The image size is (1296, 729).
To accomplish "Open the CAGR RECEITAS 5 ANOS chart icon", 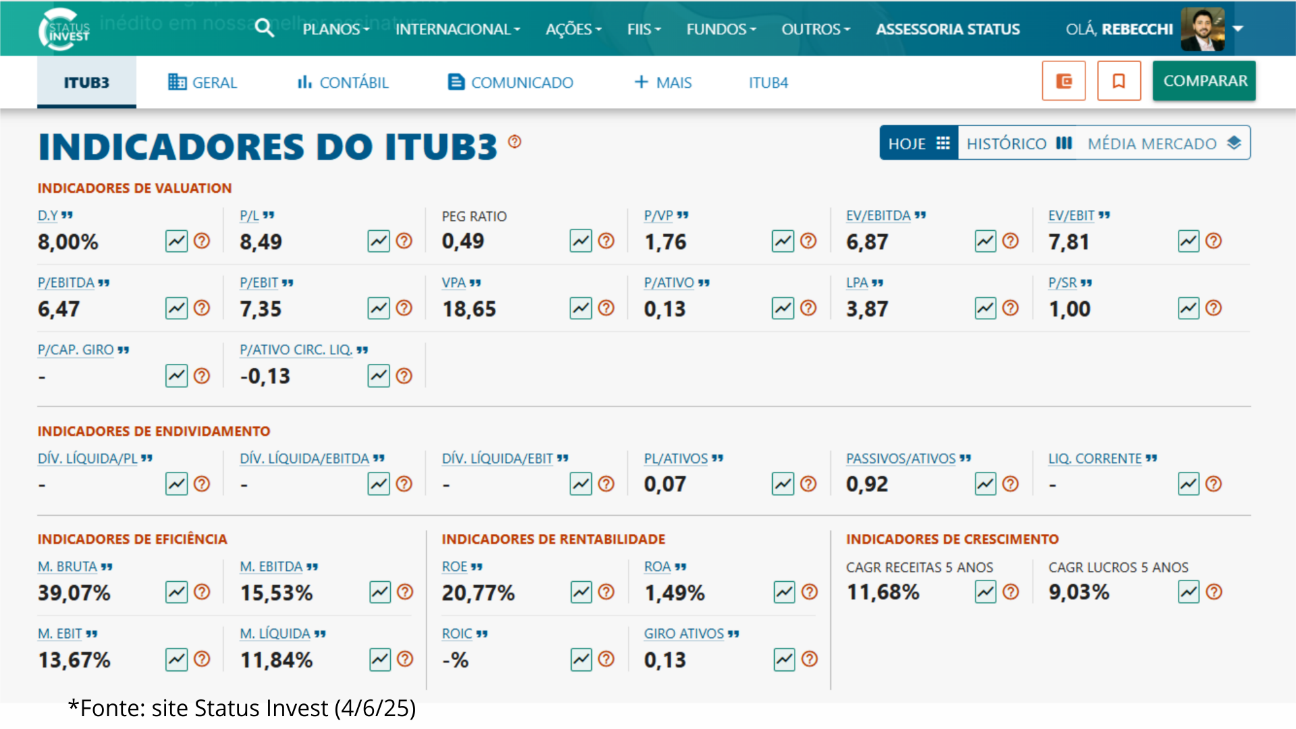I will coord(986,592).
